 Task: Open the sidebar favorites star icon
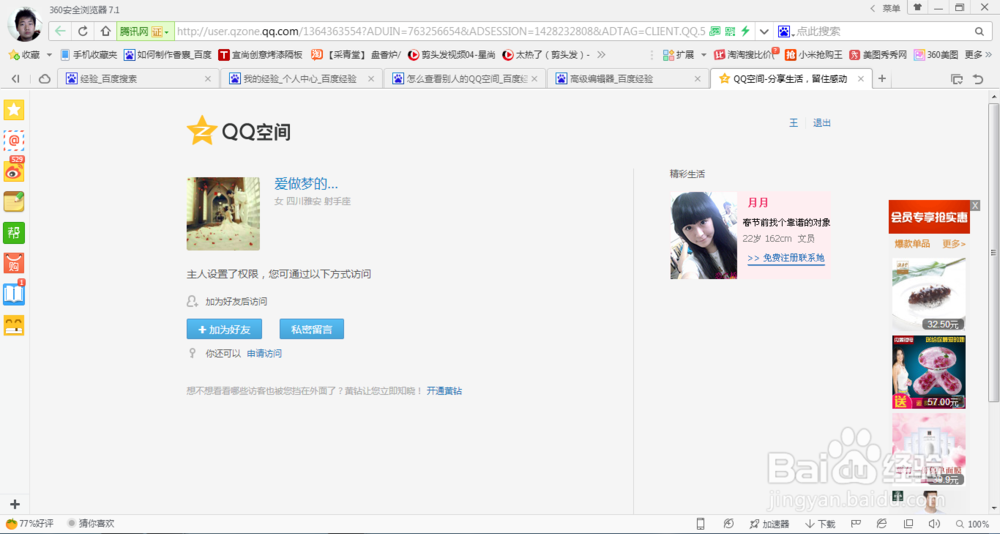tap(14, 110)
